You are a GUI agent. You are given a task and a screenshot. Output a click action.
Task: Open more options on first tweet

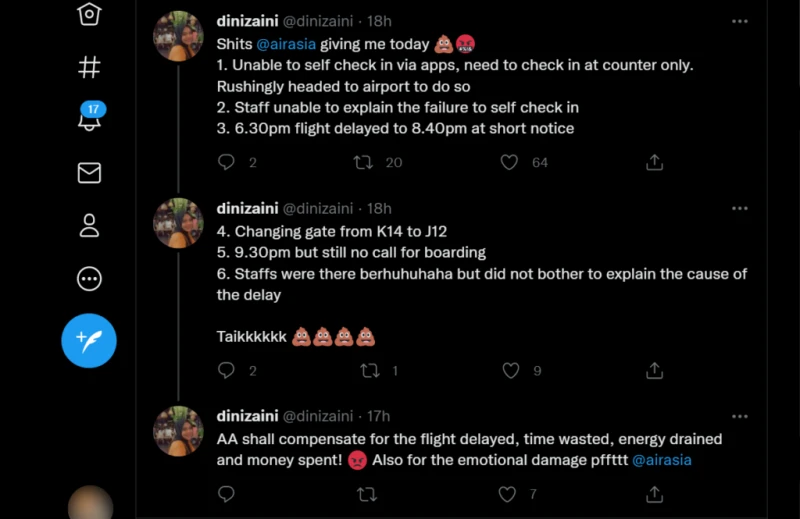pyautogui.click(x=740, y=21)
